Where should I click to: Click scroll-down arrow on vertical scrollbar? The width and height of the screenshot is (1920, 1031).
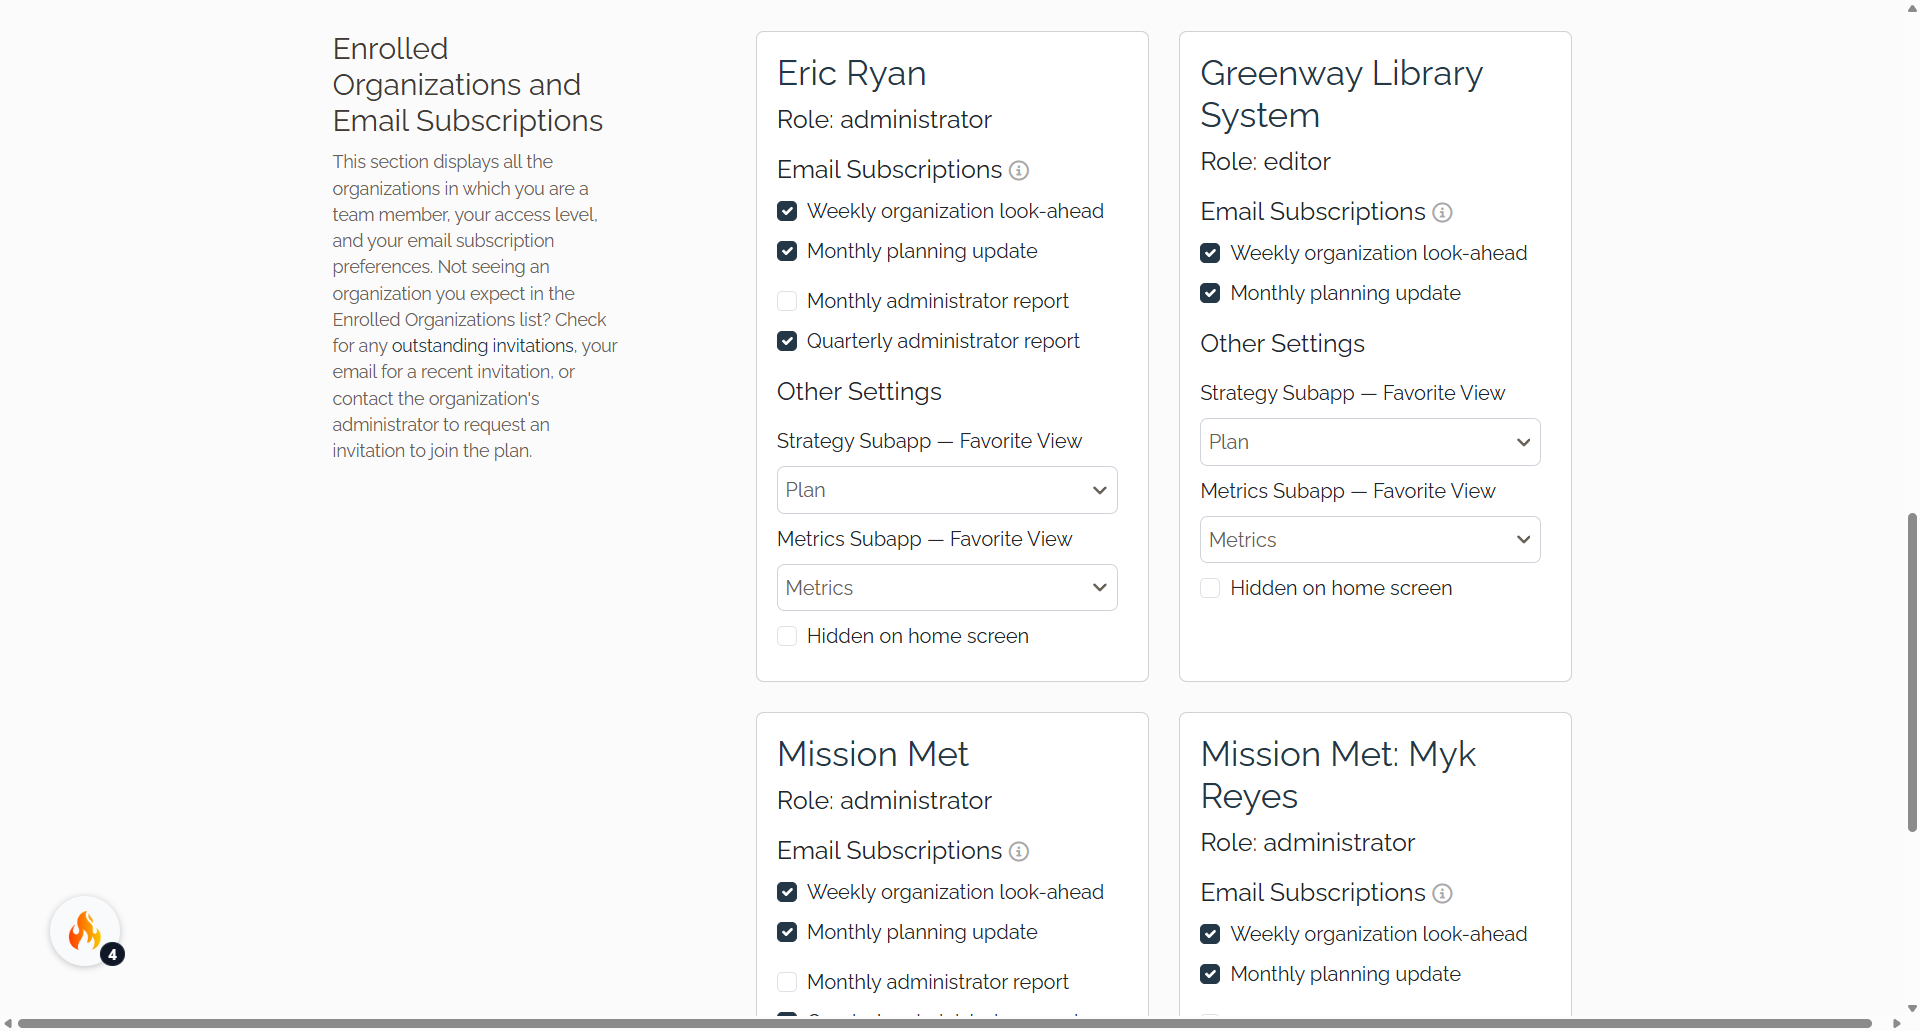point(1912,1009)
